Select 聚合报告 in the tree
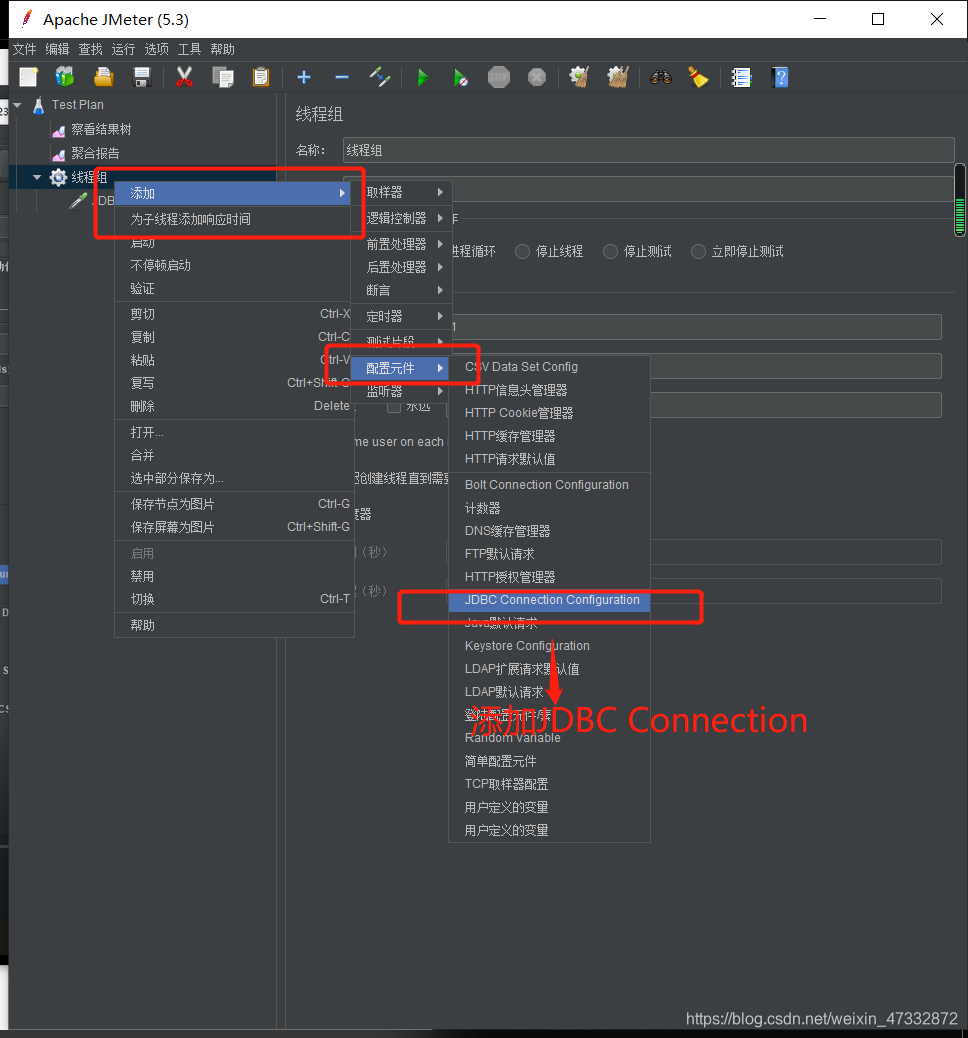Viewport: 968px width, 1038px height. pyautogui.click(x=95, y=154)
